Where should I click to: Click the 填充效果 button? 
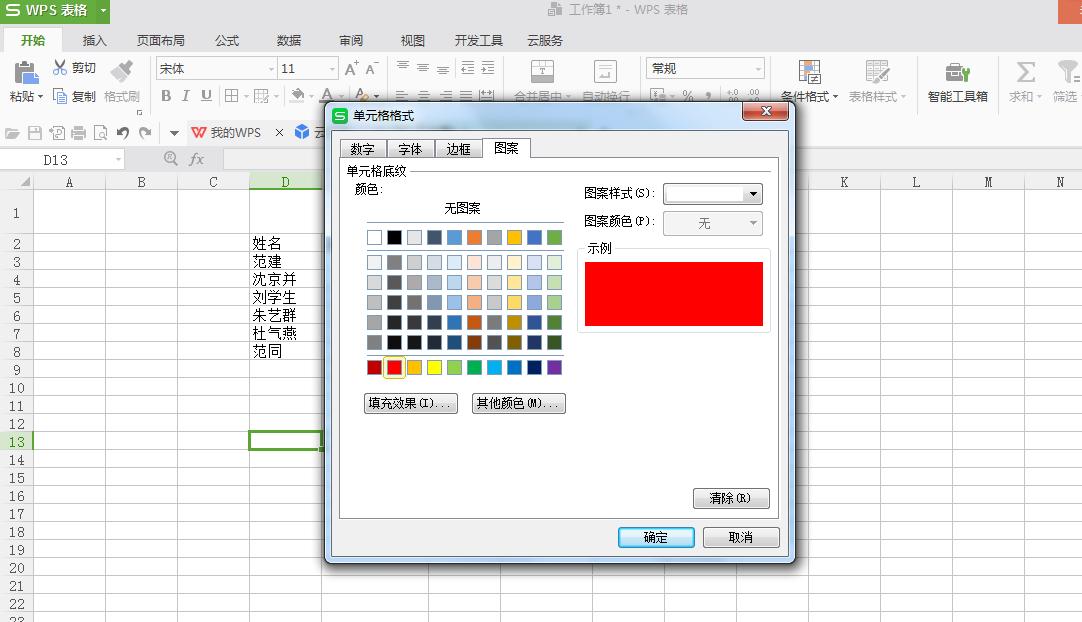(410, 403)
